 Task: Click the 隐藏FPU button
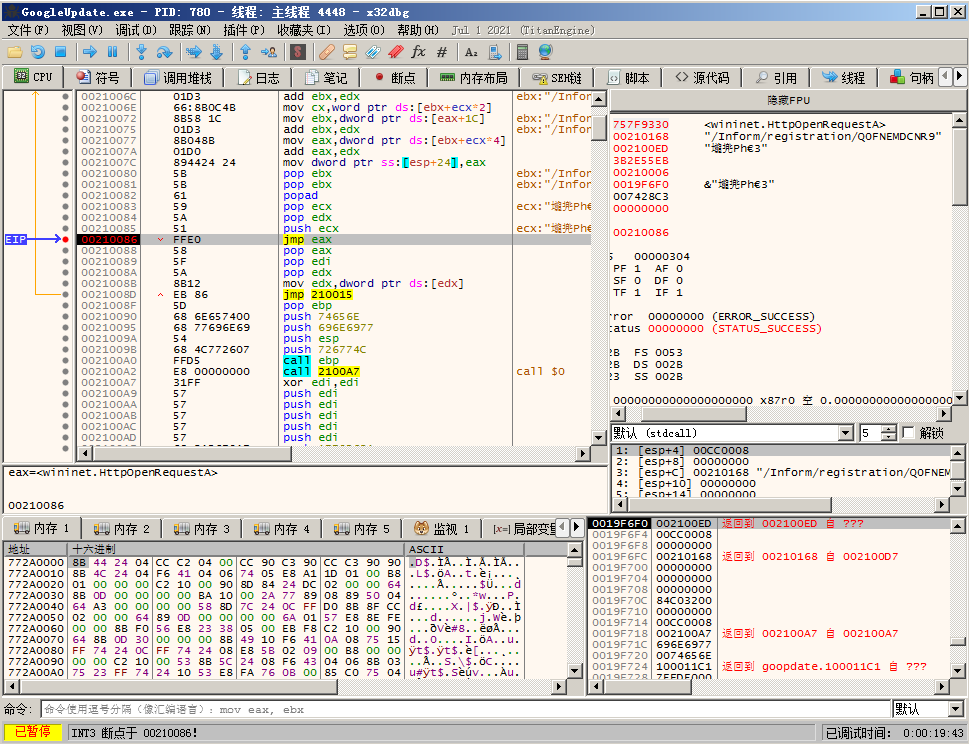click(x=788, y=100)
